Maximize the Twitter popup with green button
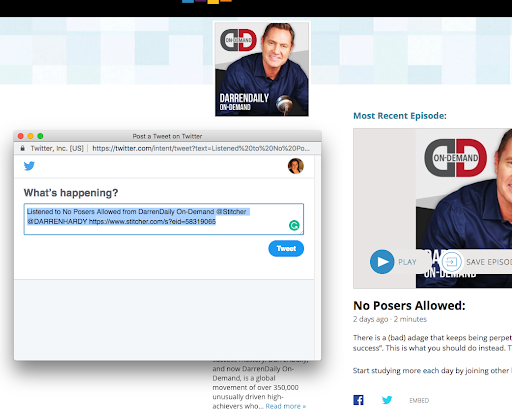Screen dimensions: 512x414 (40, 136)
